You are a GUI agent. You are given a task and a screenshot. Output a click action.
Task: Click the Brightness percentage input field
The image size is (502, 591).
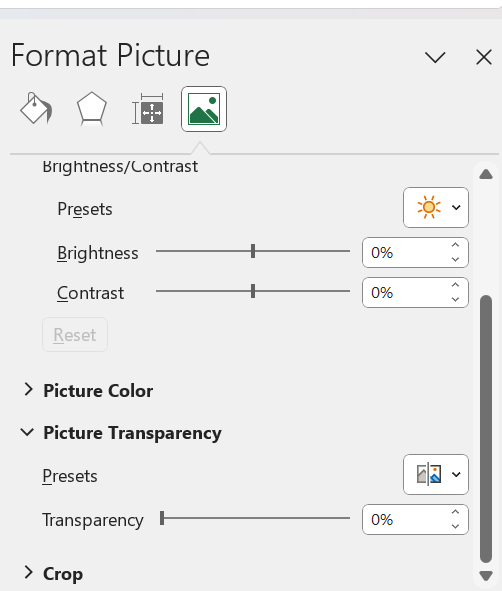click(x=406, y=253)
